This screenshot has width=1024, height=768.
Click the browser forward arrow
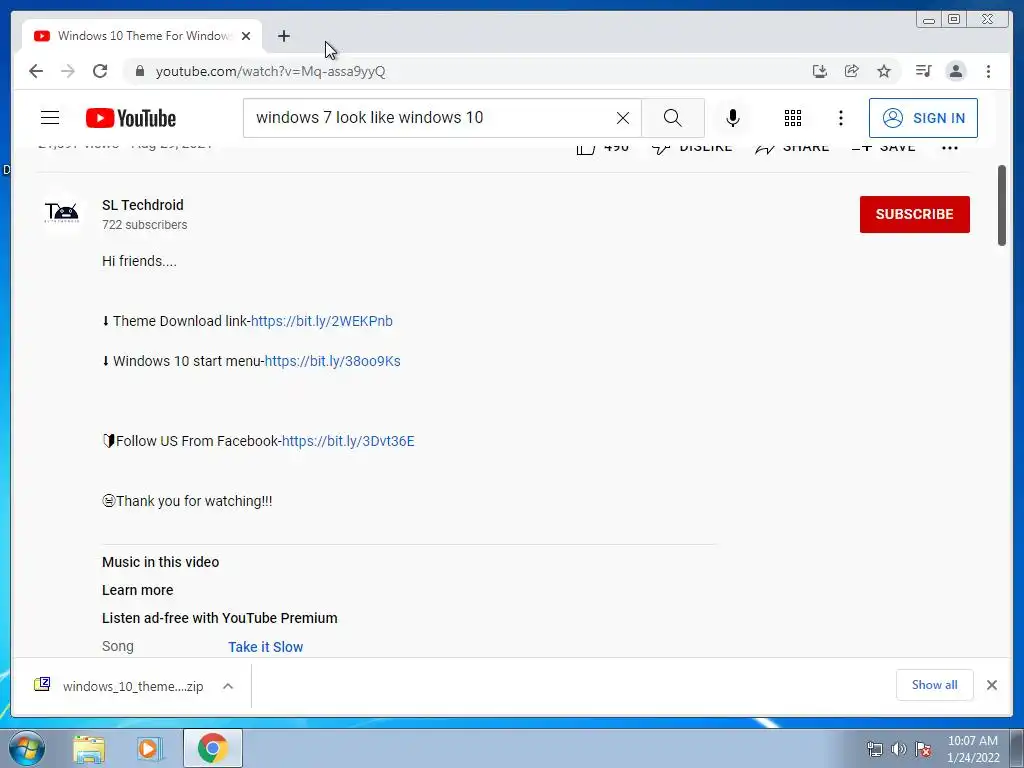68,71
